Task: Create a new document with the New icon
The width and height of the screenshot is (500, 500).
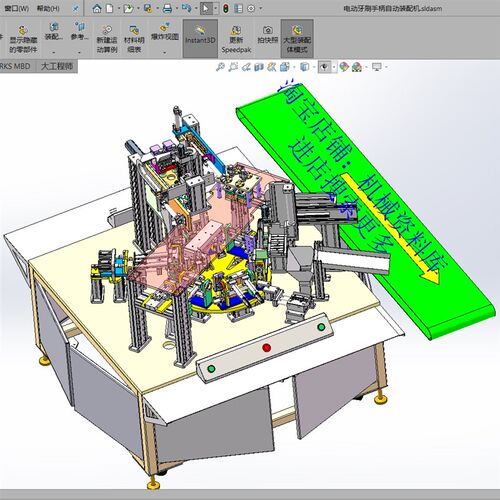Action: point(110,8)
